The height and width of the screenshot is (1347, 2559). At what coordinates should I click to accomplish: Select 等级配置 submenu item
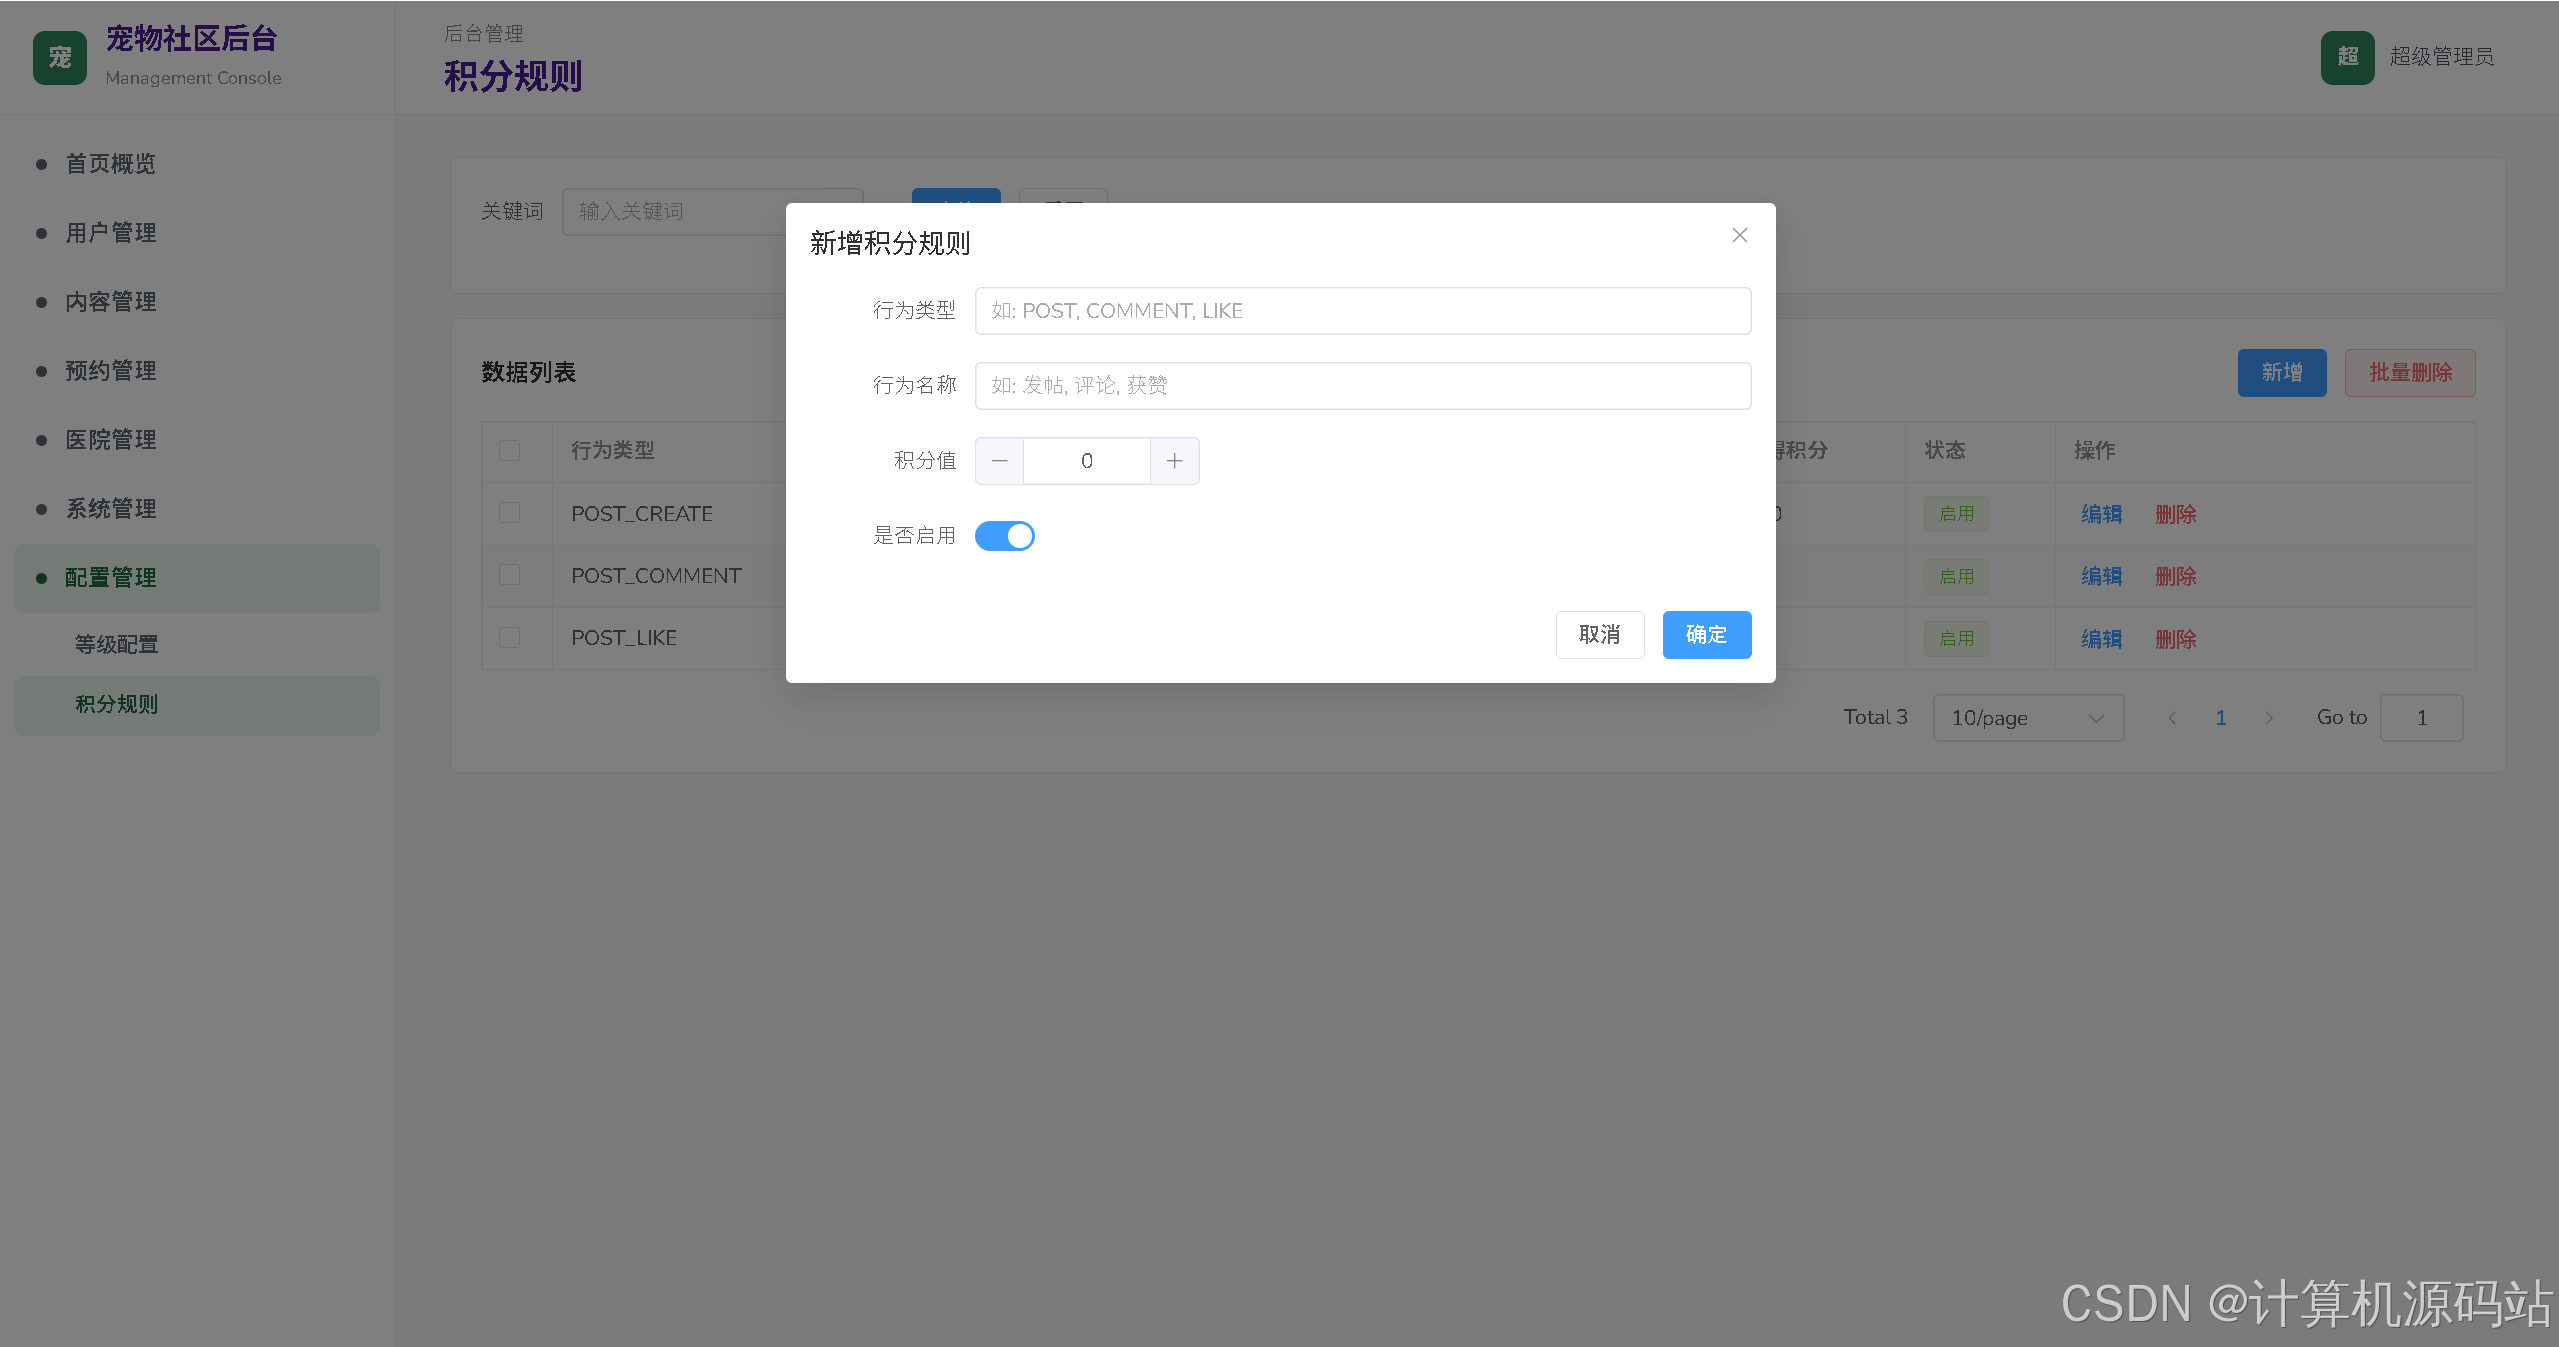click(x=197, y=645)
